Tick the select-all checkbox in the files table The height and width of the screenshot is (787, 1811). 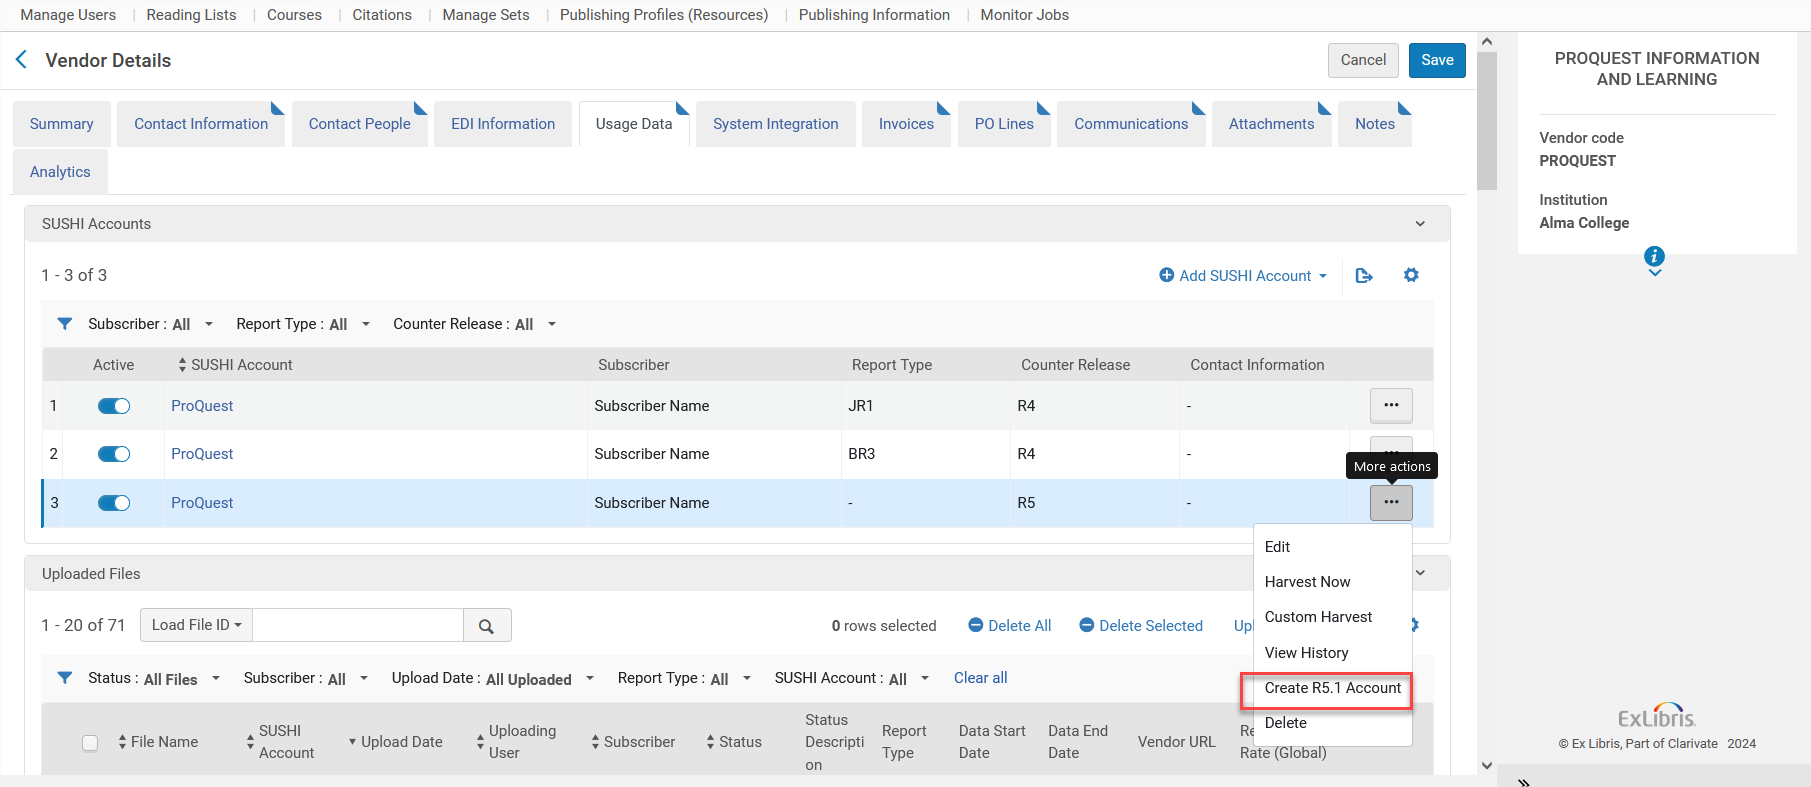[x=90, y=743]
